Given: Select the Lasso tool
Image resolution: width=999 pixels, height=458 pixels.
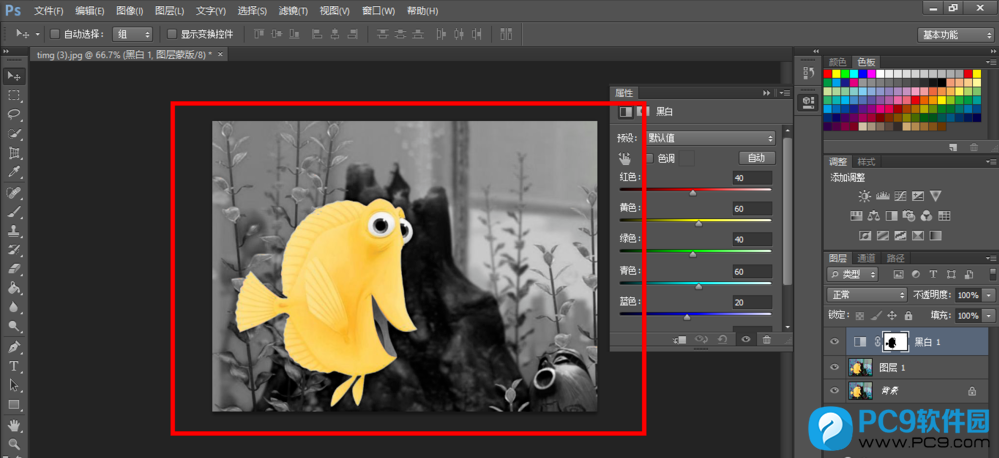Looking at the screenshot, I should [14, 115].
